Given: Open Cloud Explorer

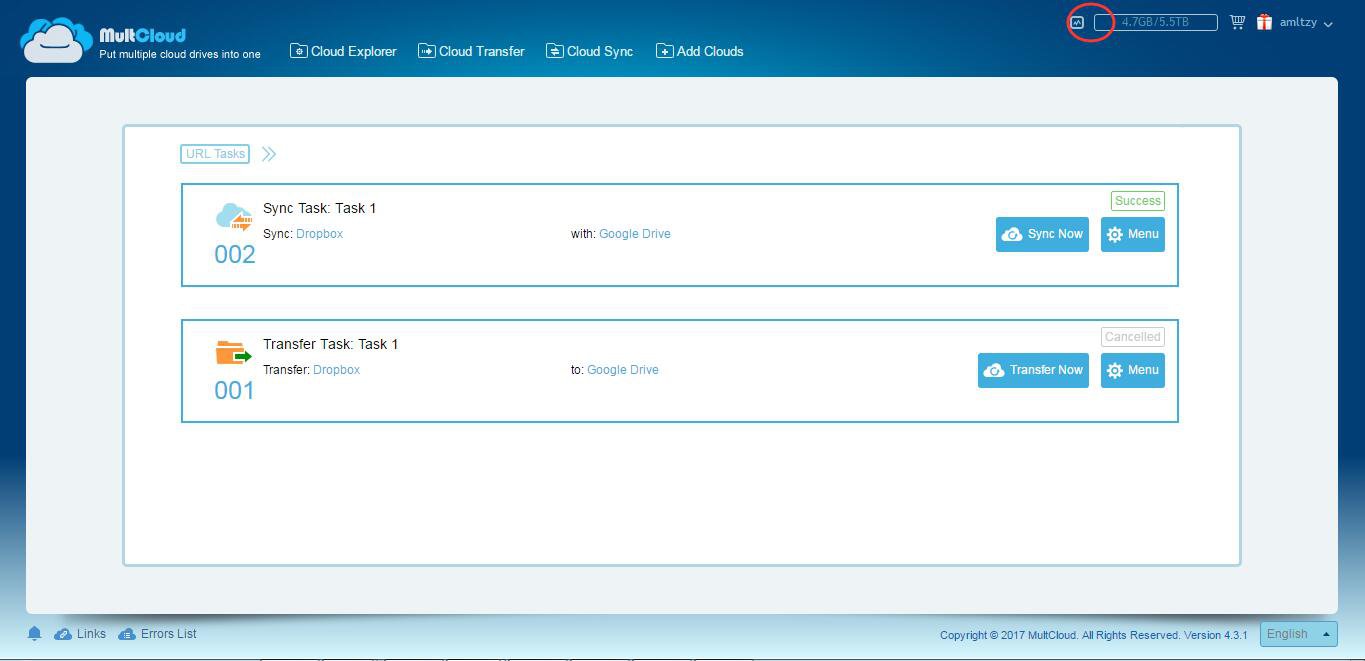Looking at the screenshot, I should pos(343,51).
